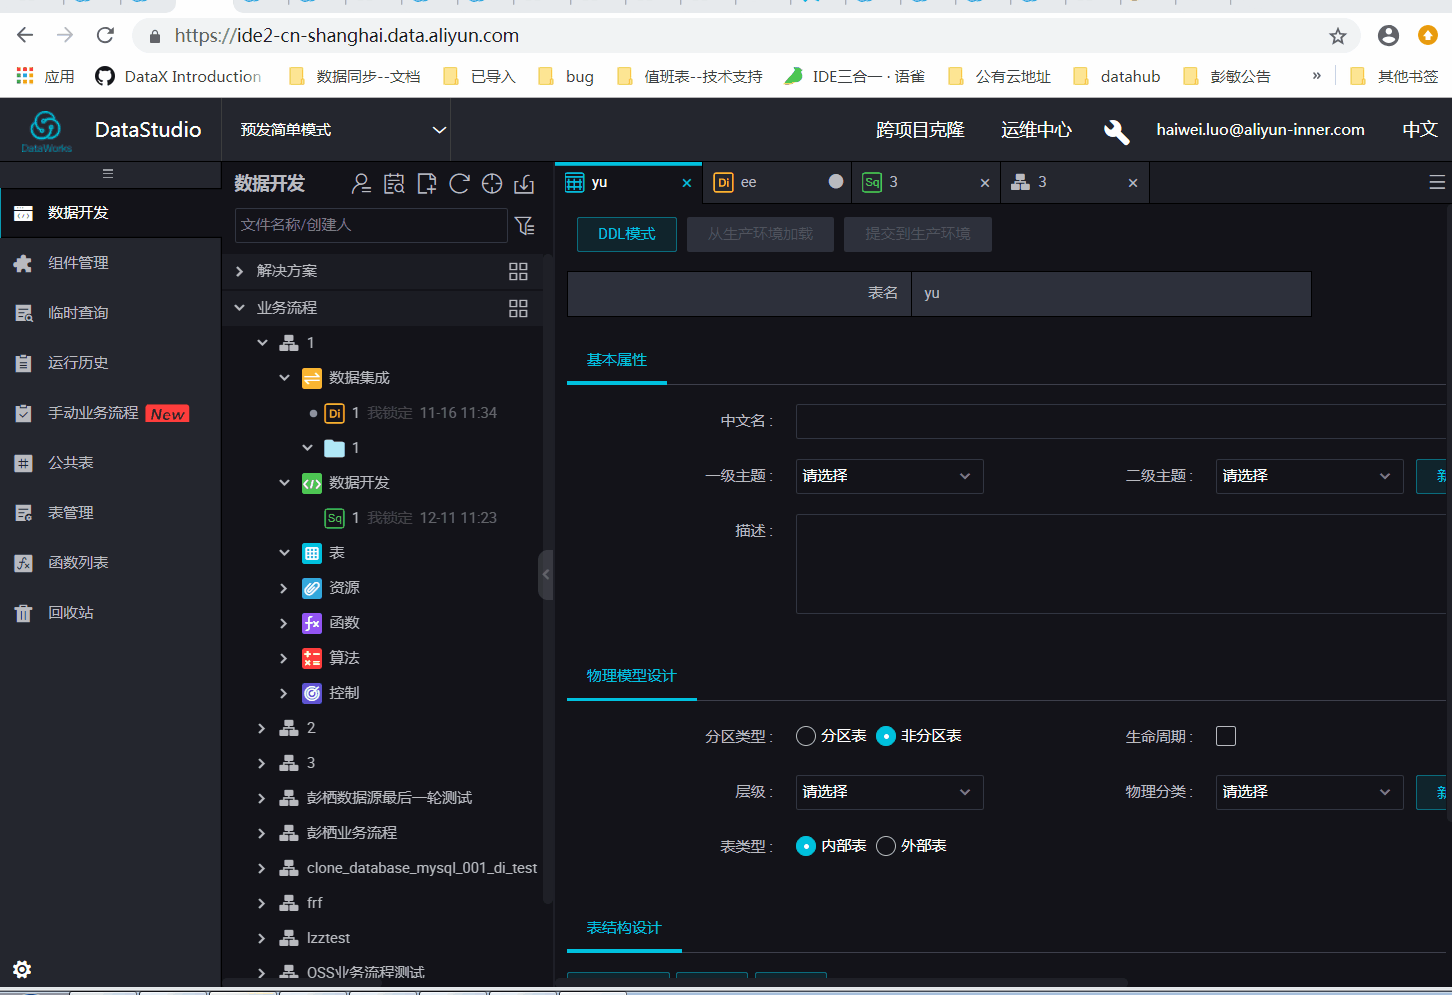Screen dimensions: 1452x995
Task: Expand business flow 2 node
Action: (261, 728)
